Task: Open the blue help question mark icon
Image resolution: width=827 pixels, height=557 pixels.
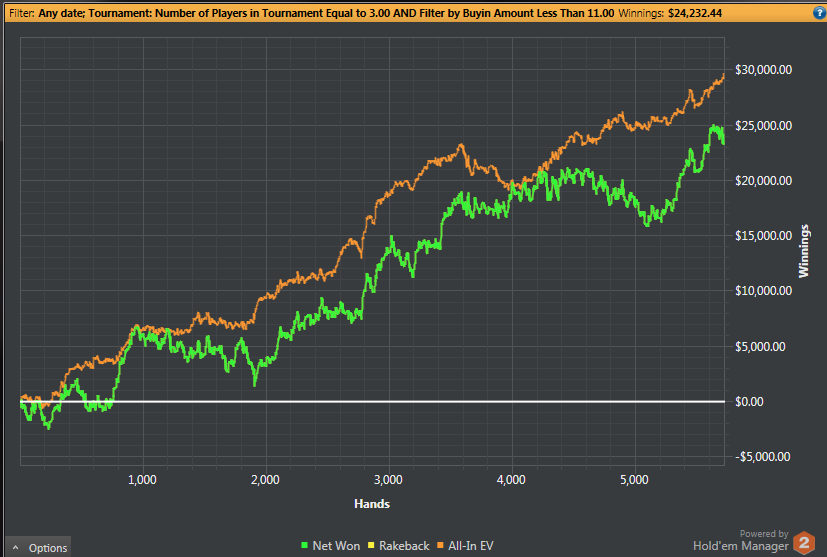Action: pos(820,13)
